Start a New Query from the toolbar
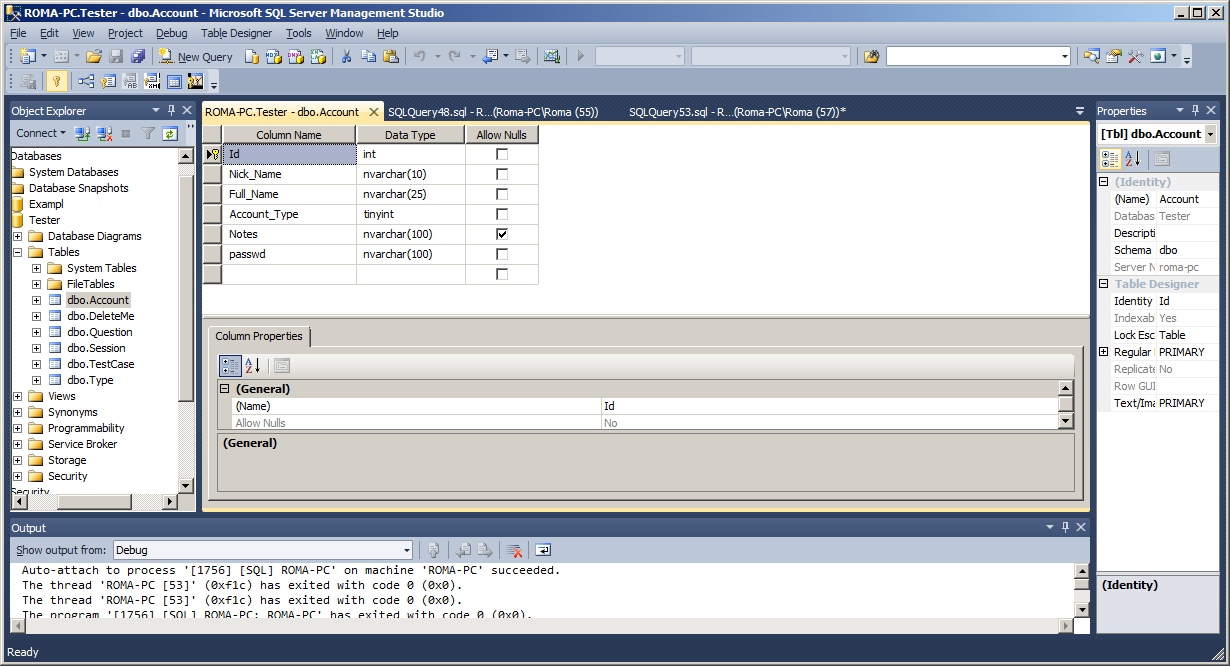Image resolution: width=1230 pixels, height=666 pixels. click(x=195, y=57)
